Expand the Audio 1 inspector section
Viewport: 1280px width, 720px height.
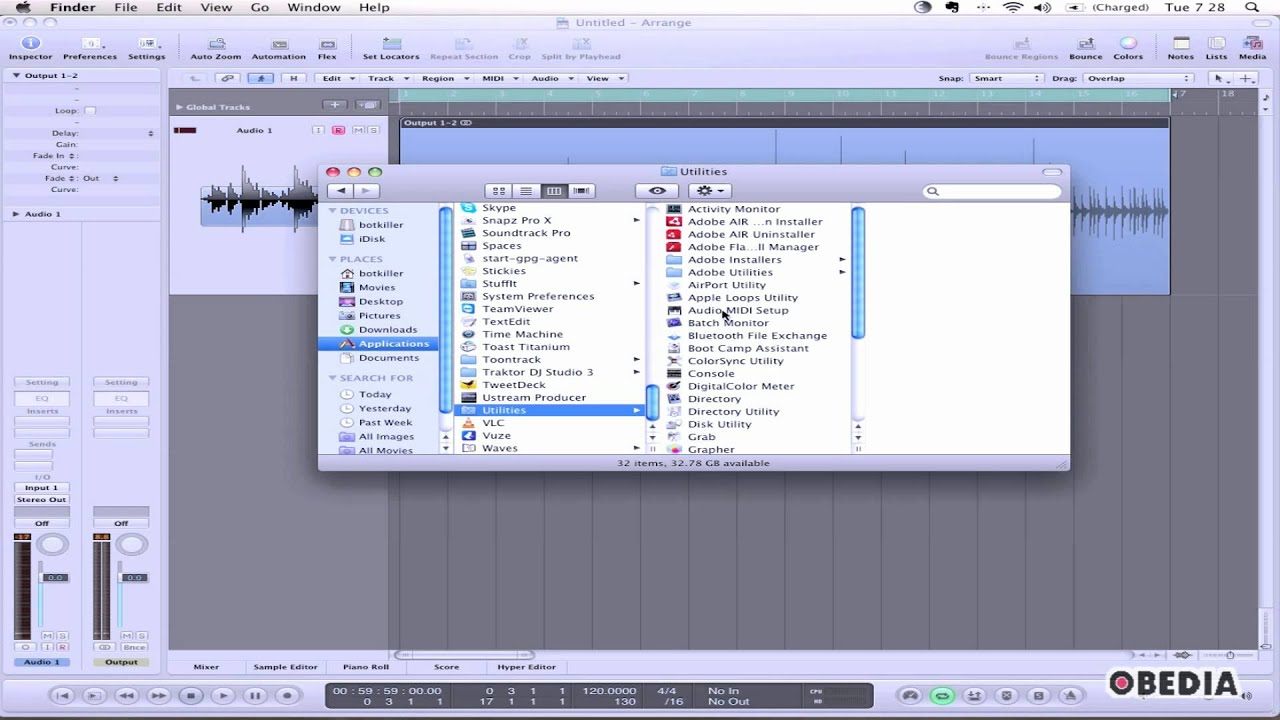(x=16, y=214)
